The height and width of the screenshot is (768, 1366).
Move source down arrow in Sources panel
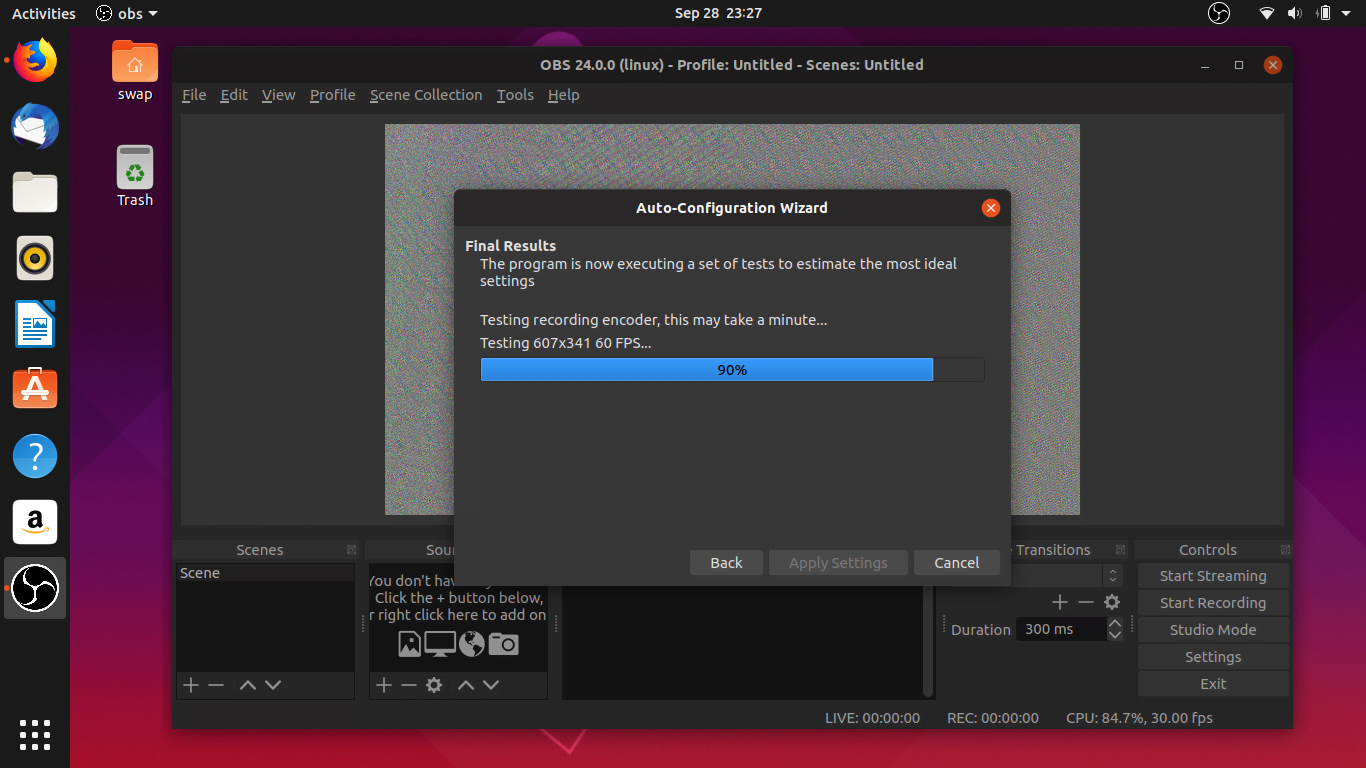(491, 685)
